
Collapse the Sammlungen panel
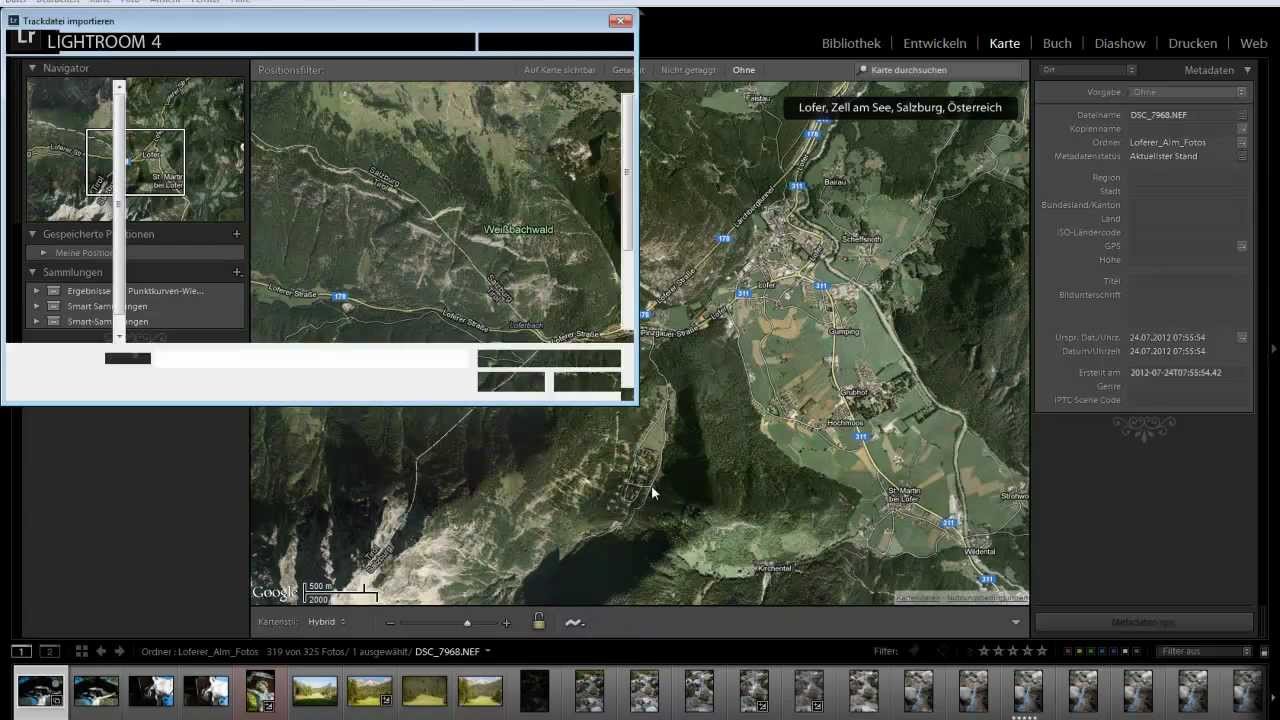pos(32,272)
